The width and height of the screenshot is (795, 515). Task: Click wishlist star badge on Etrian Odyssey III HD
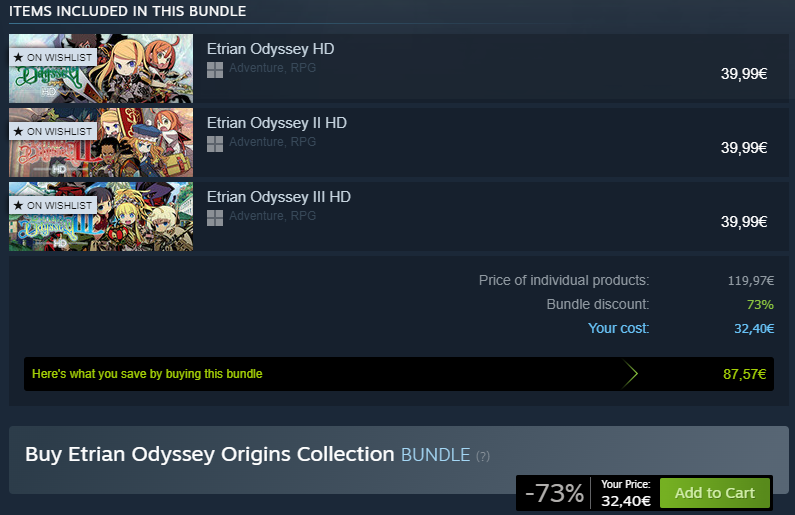pyautogui.click(x=52, y=205)
